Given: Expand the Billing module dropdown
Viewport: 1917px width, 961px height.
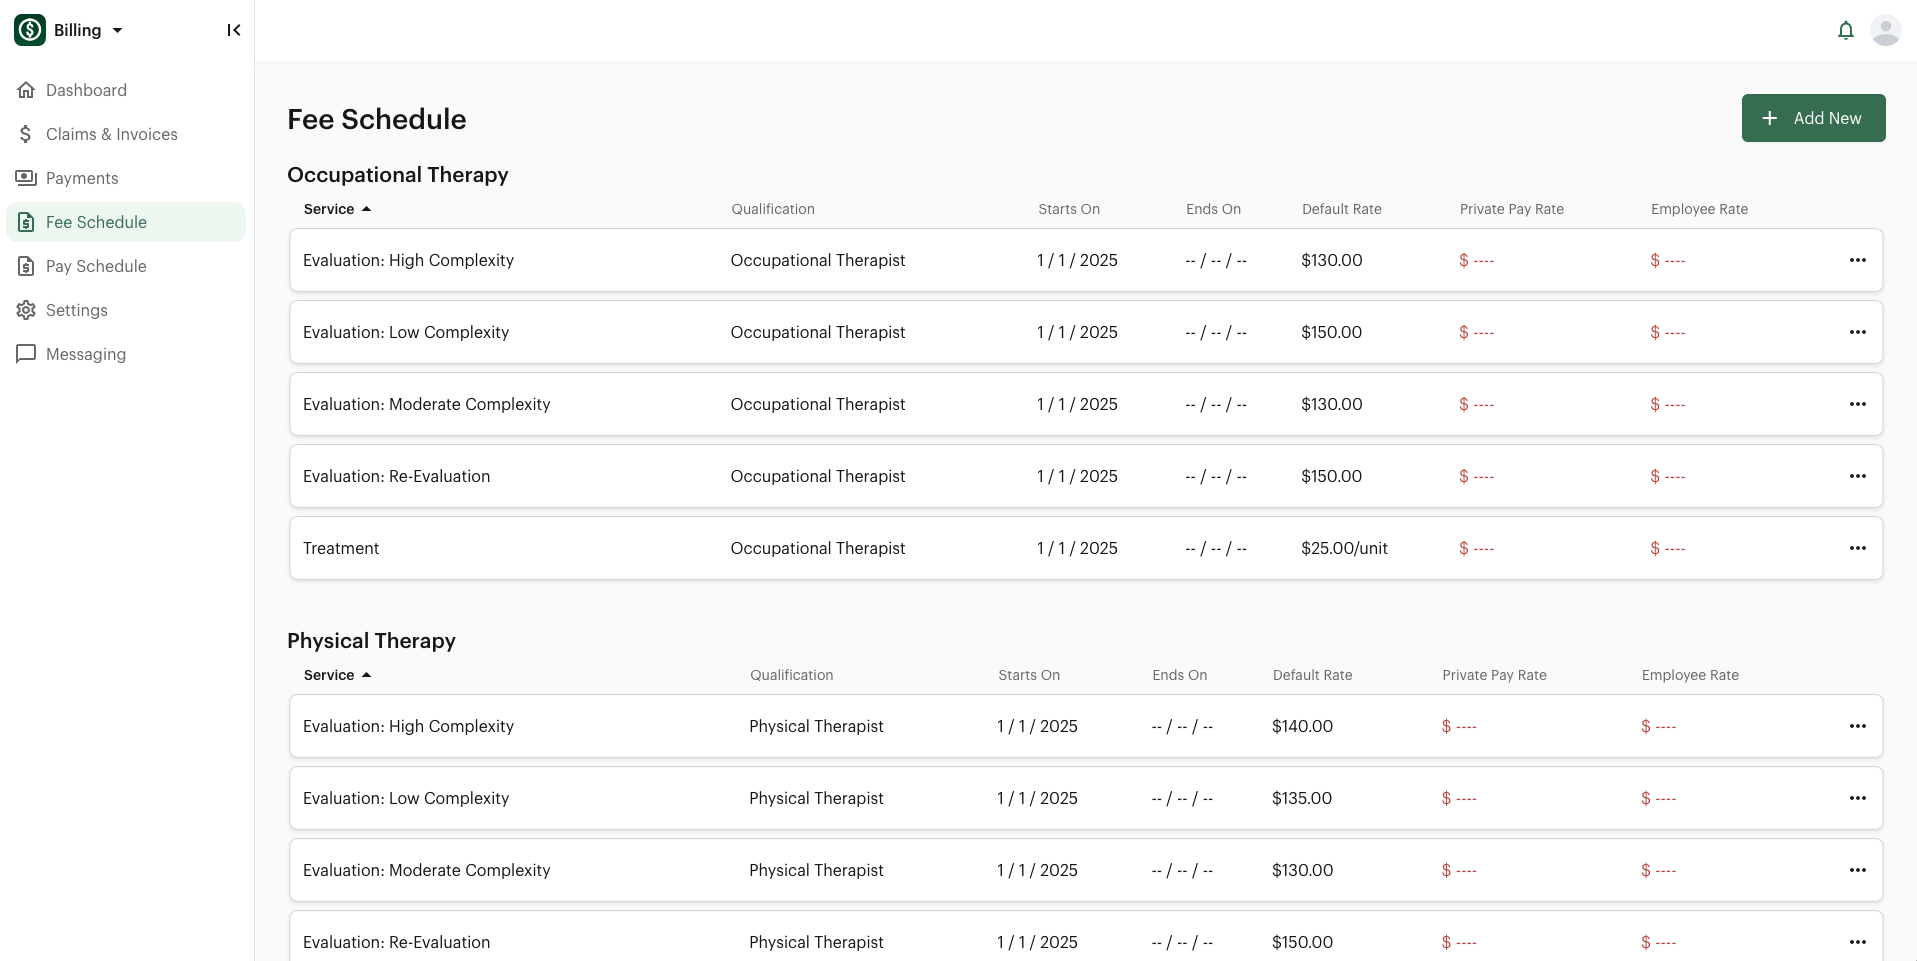Looking at the screenshot, I should (117, 30).
